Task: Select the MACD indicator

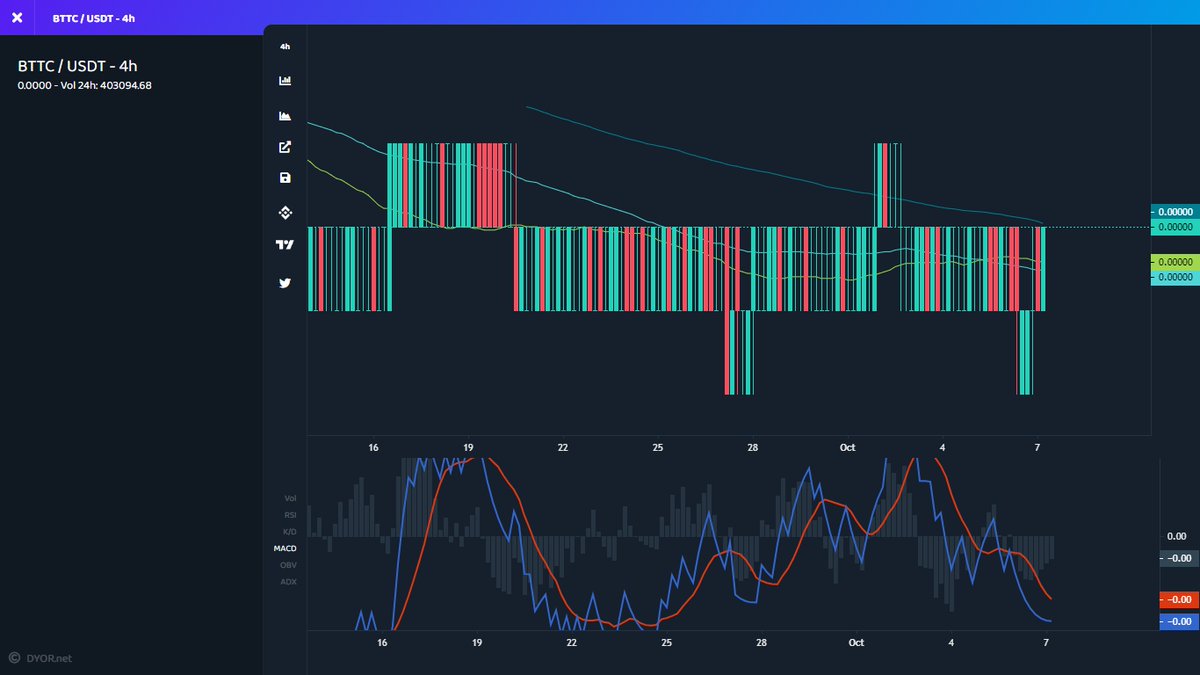Action: pyautogui.click(x=285, y=548)
